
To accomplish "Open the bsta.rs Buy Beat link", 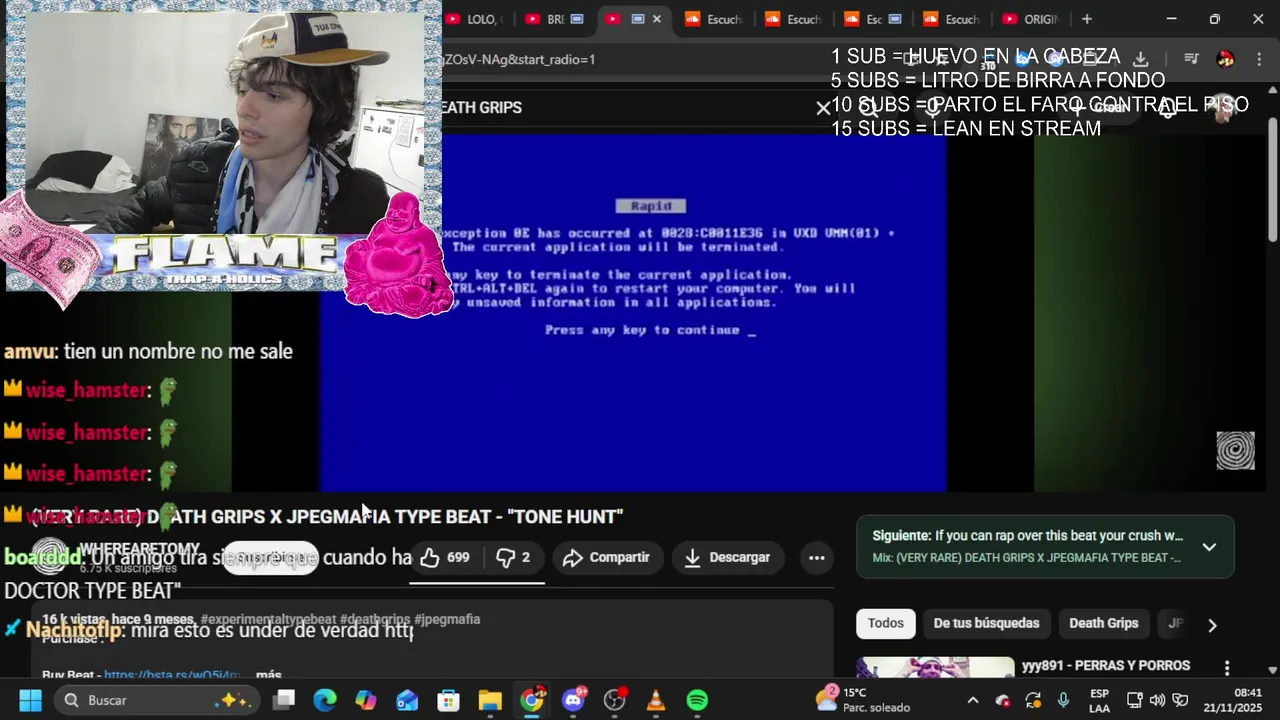I will click(171, 675).
